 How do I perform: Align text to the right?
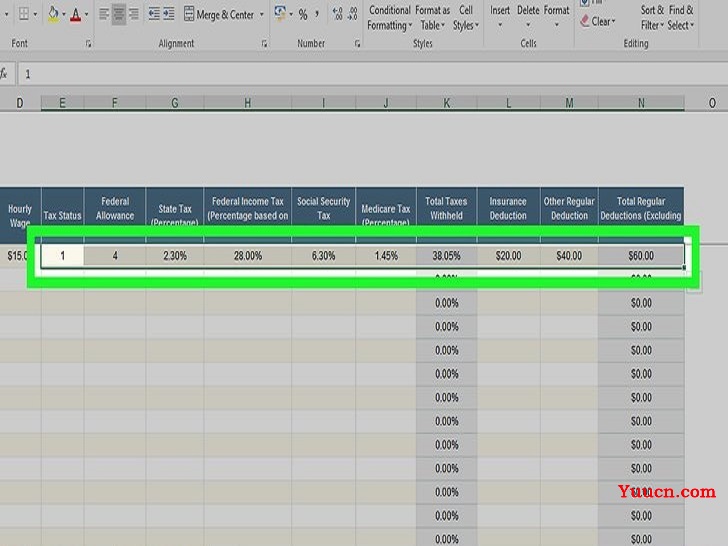pos(134,14)
